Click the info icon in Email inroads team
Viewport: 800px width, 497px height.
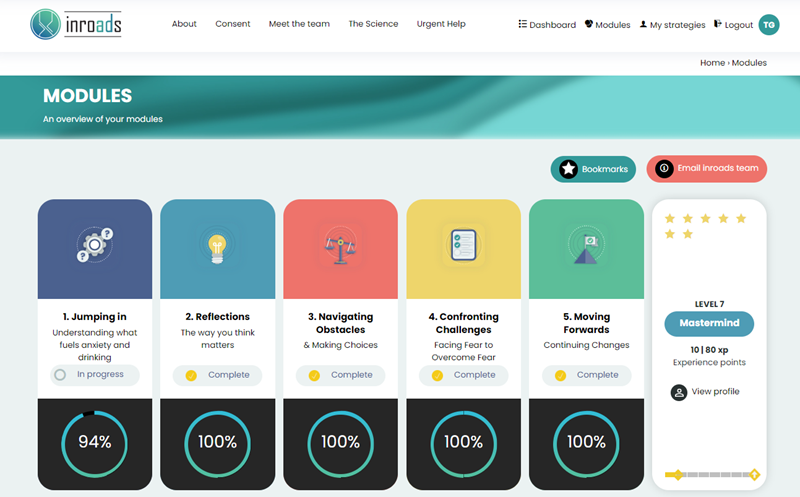click(664, 168)
